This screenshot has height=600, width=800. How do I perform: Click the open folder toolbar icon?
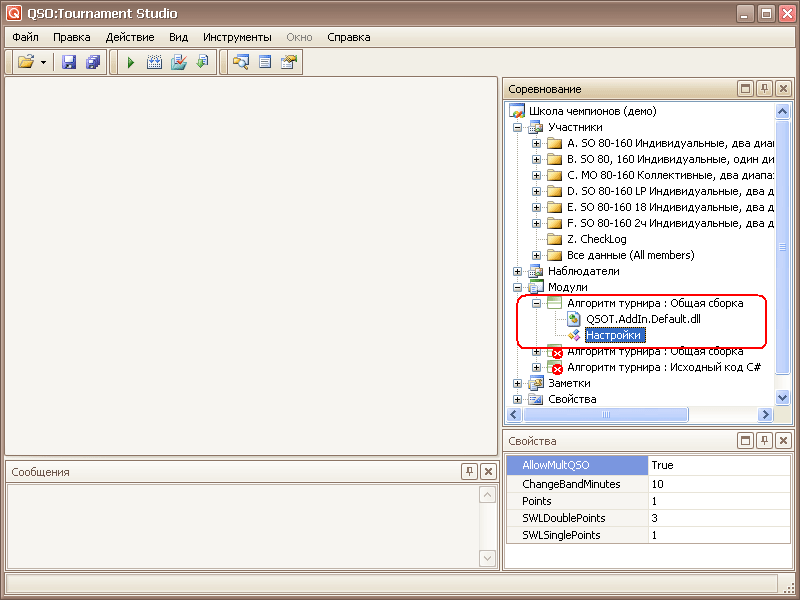25,62
